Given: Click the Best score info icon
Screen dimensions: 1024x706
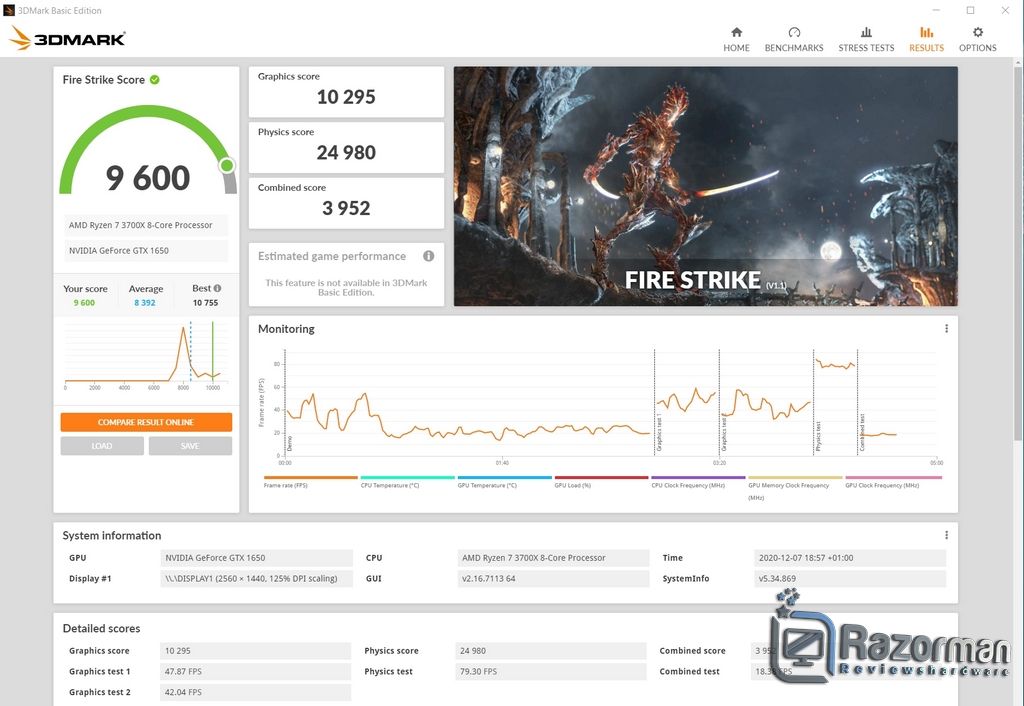Looking at the screenshot, I should click(x=217, y=288).
